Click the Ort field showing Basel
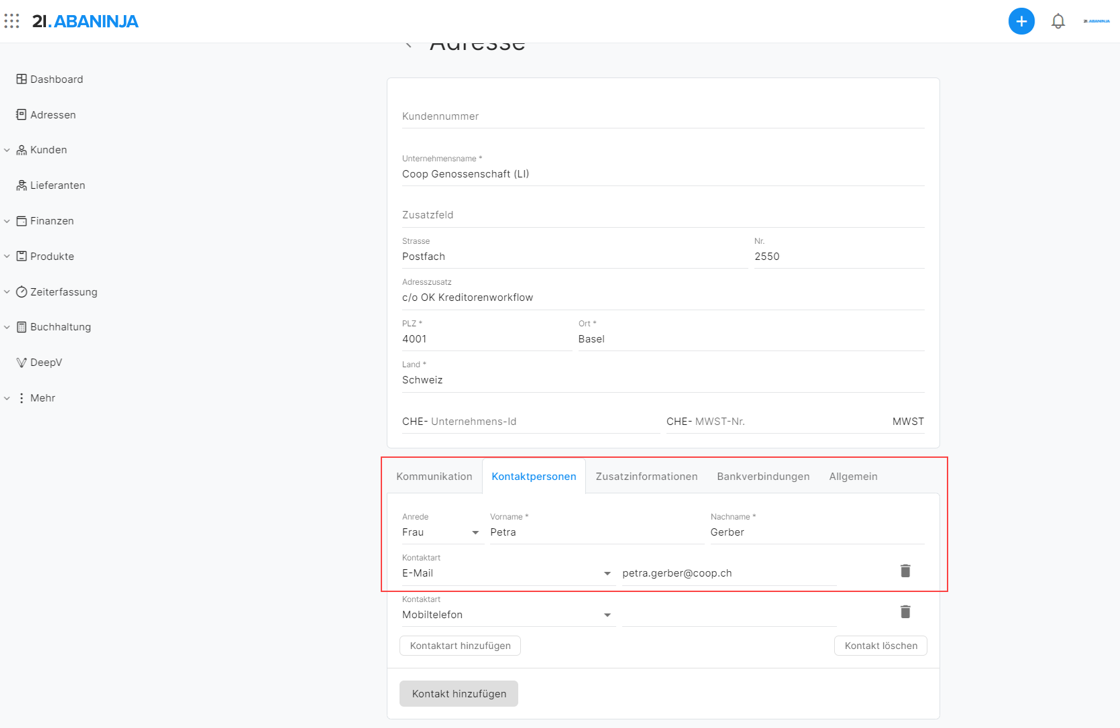 (x=751, y=339)
